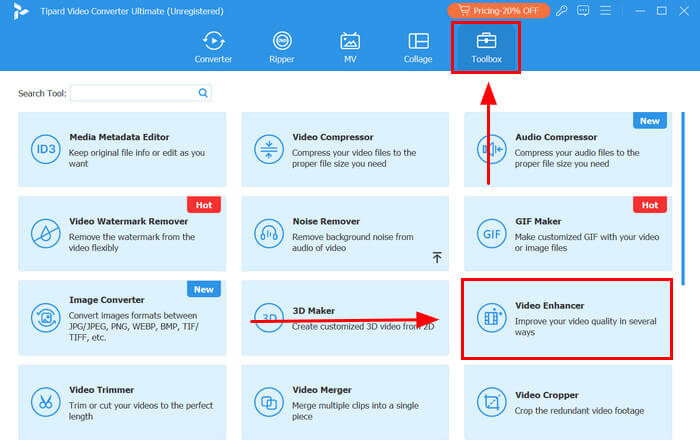The width and height of the screenshot is (700, 447).
Task: Open the feedback chat icon
Action: point(583,11)
